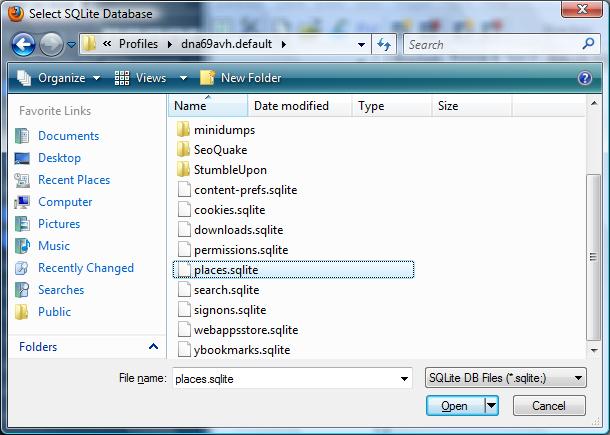
Task: Open Recently Changed saved search
Action: [86, 268]
